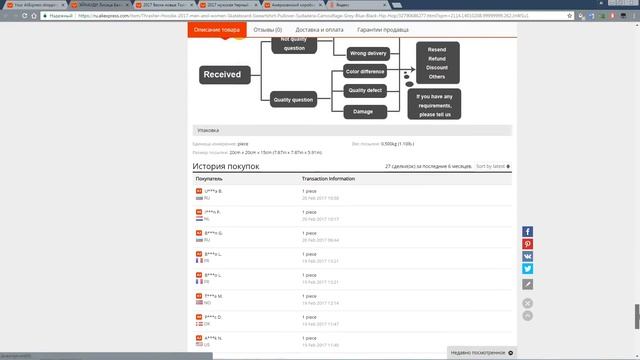Tweet this product with the Twitter icon
The height and width of the screenshot is (360, 640).
point(527,269)
